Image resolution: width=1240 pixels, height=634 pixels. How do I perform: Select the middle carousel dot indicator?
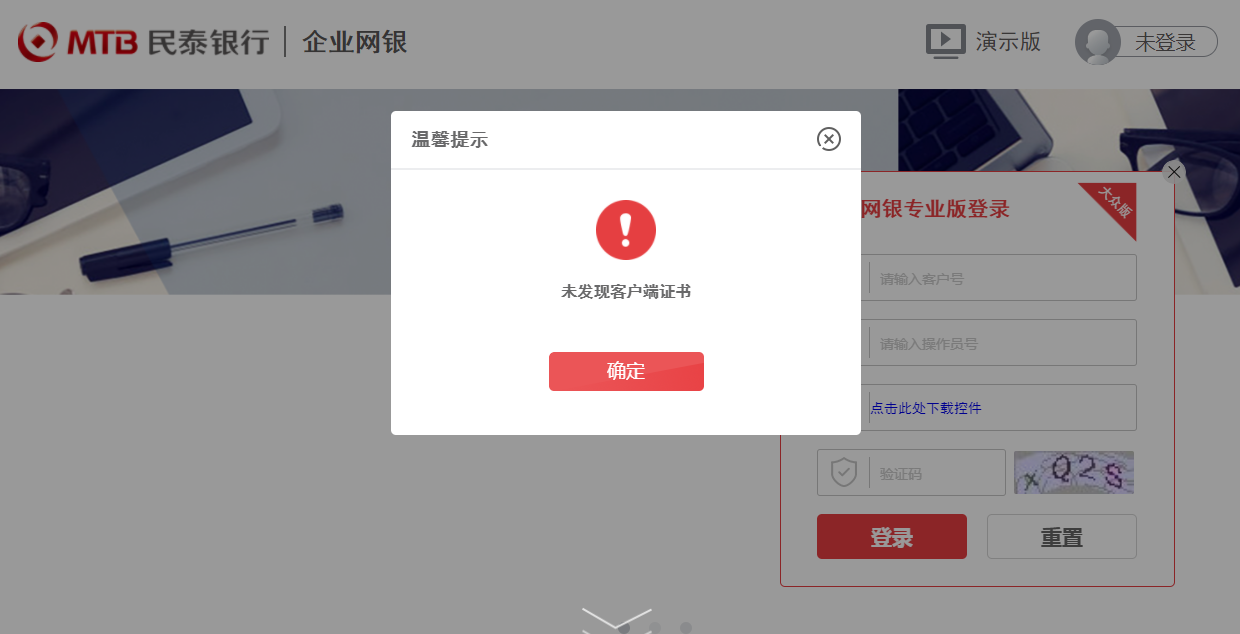655,628
